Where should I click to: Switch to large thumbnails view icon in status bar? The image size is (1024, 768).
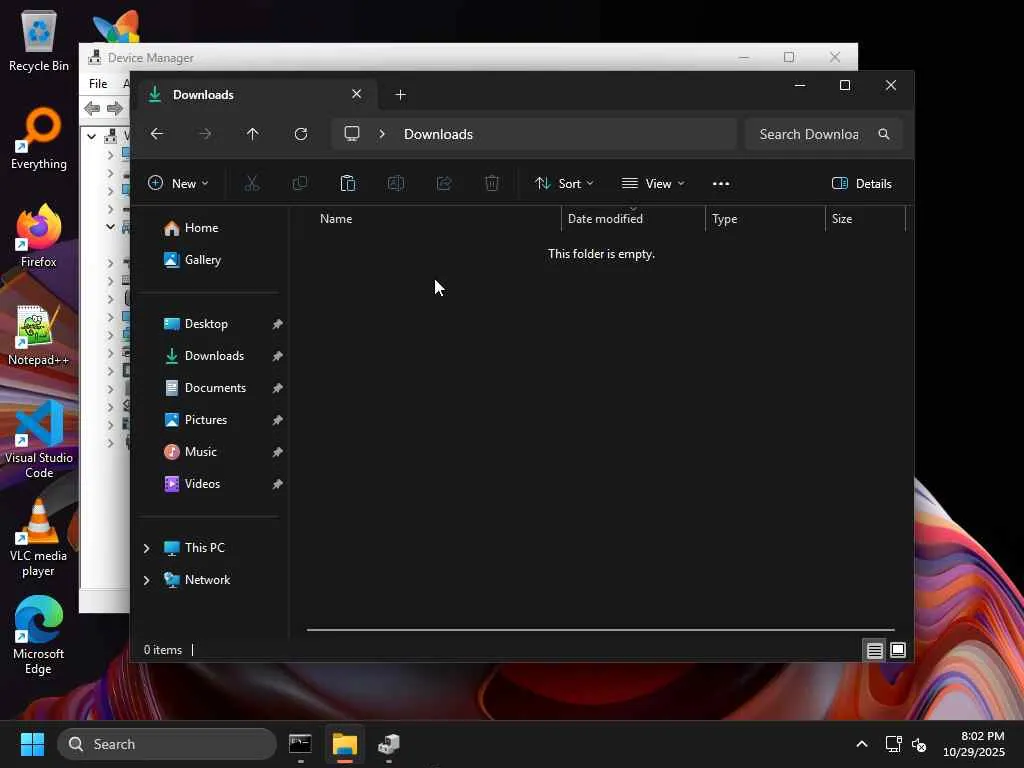tap(898, 650)
